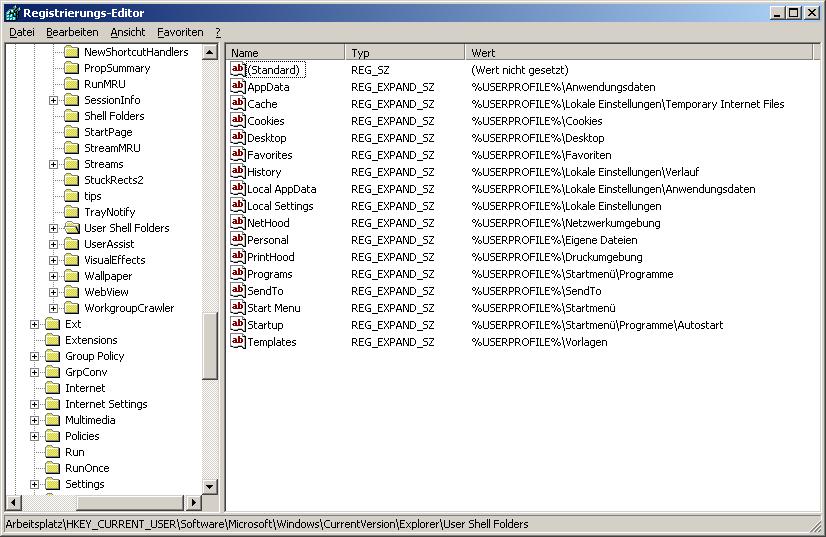Expand the UserAssist key
This screenshot has width=826, height=537.
coord(53,245)
